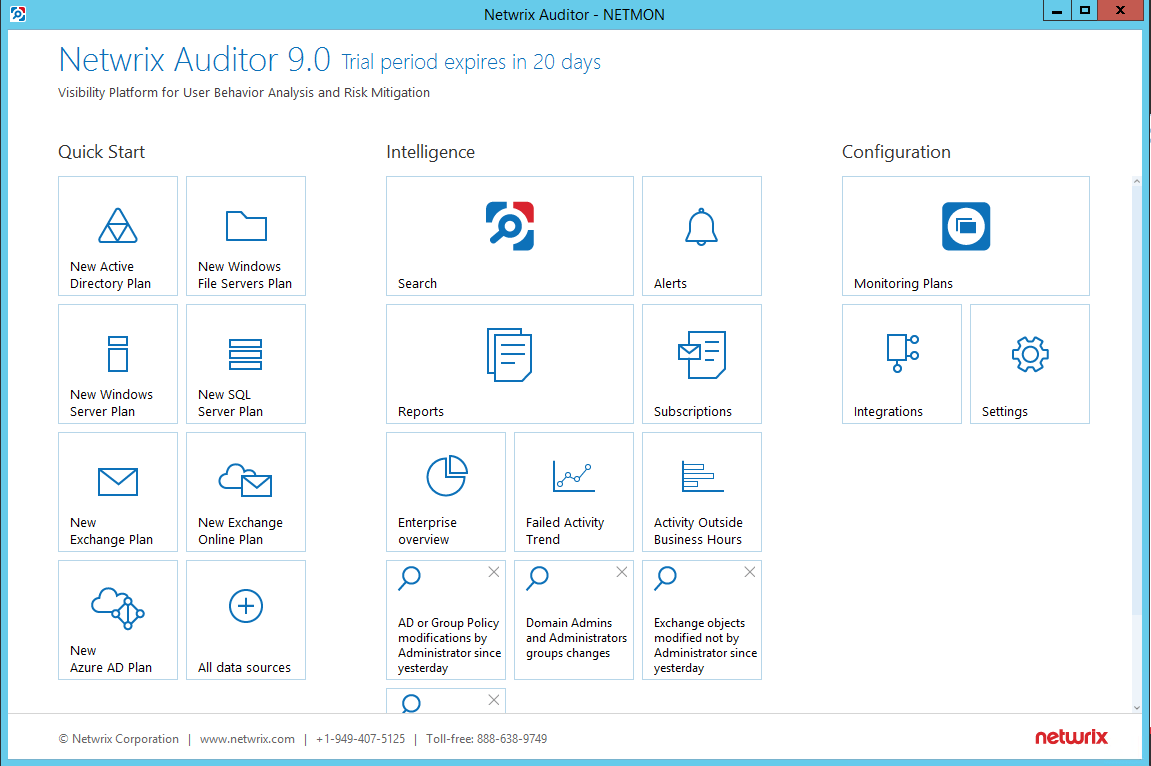Start a New Windows Server Plan
Screen dimensions: 1151x766
click(x=117, y=364)
